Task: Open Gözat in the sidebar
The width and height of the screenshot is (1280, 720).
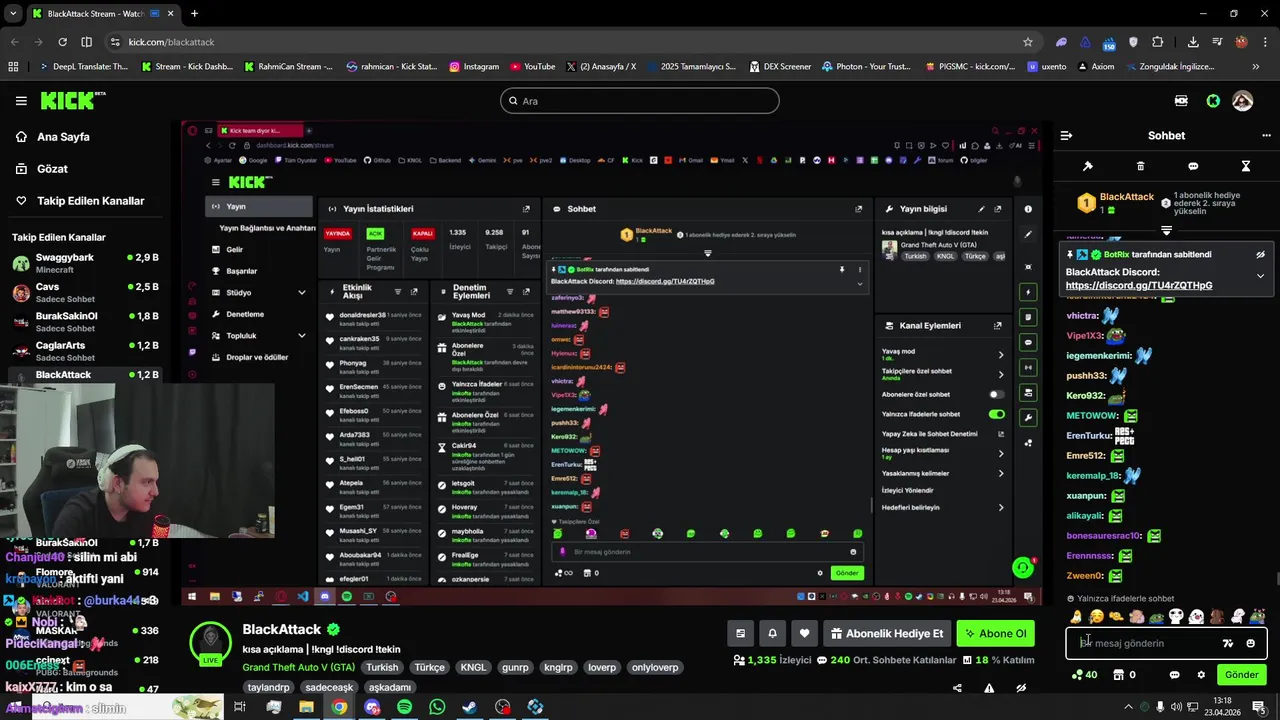Action: click(52, 169)
